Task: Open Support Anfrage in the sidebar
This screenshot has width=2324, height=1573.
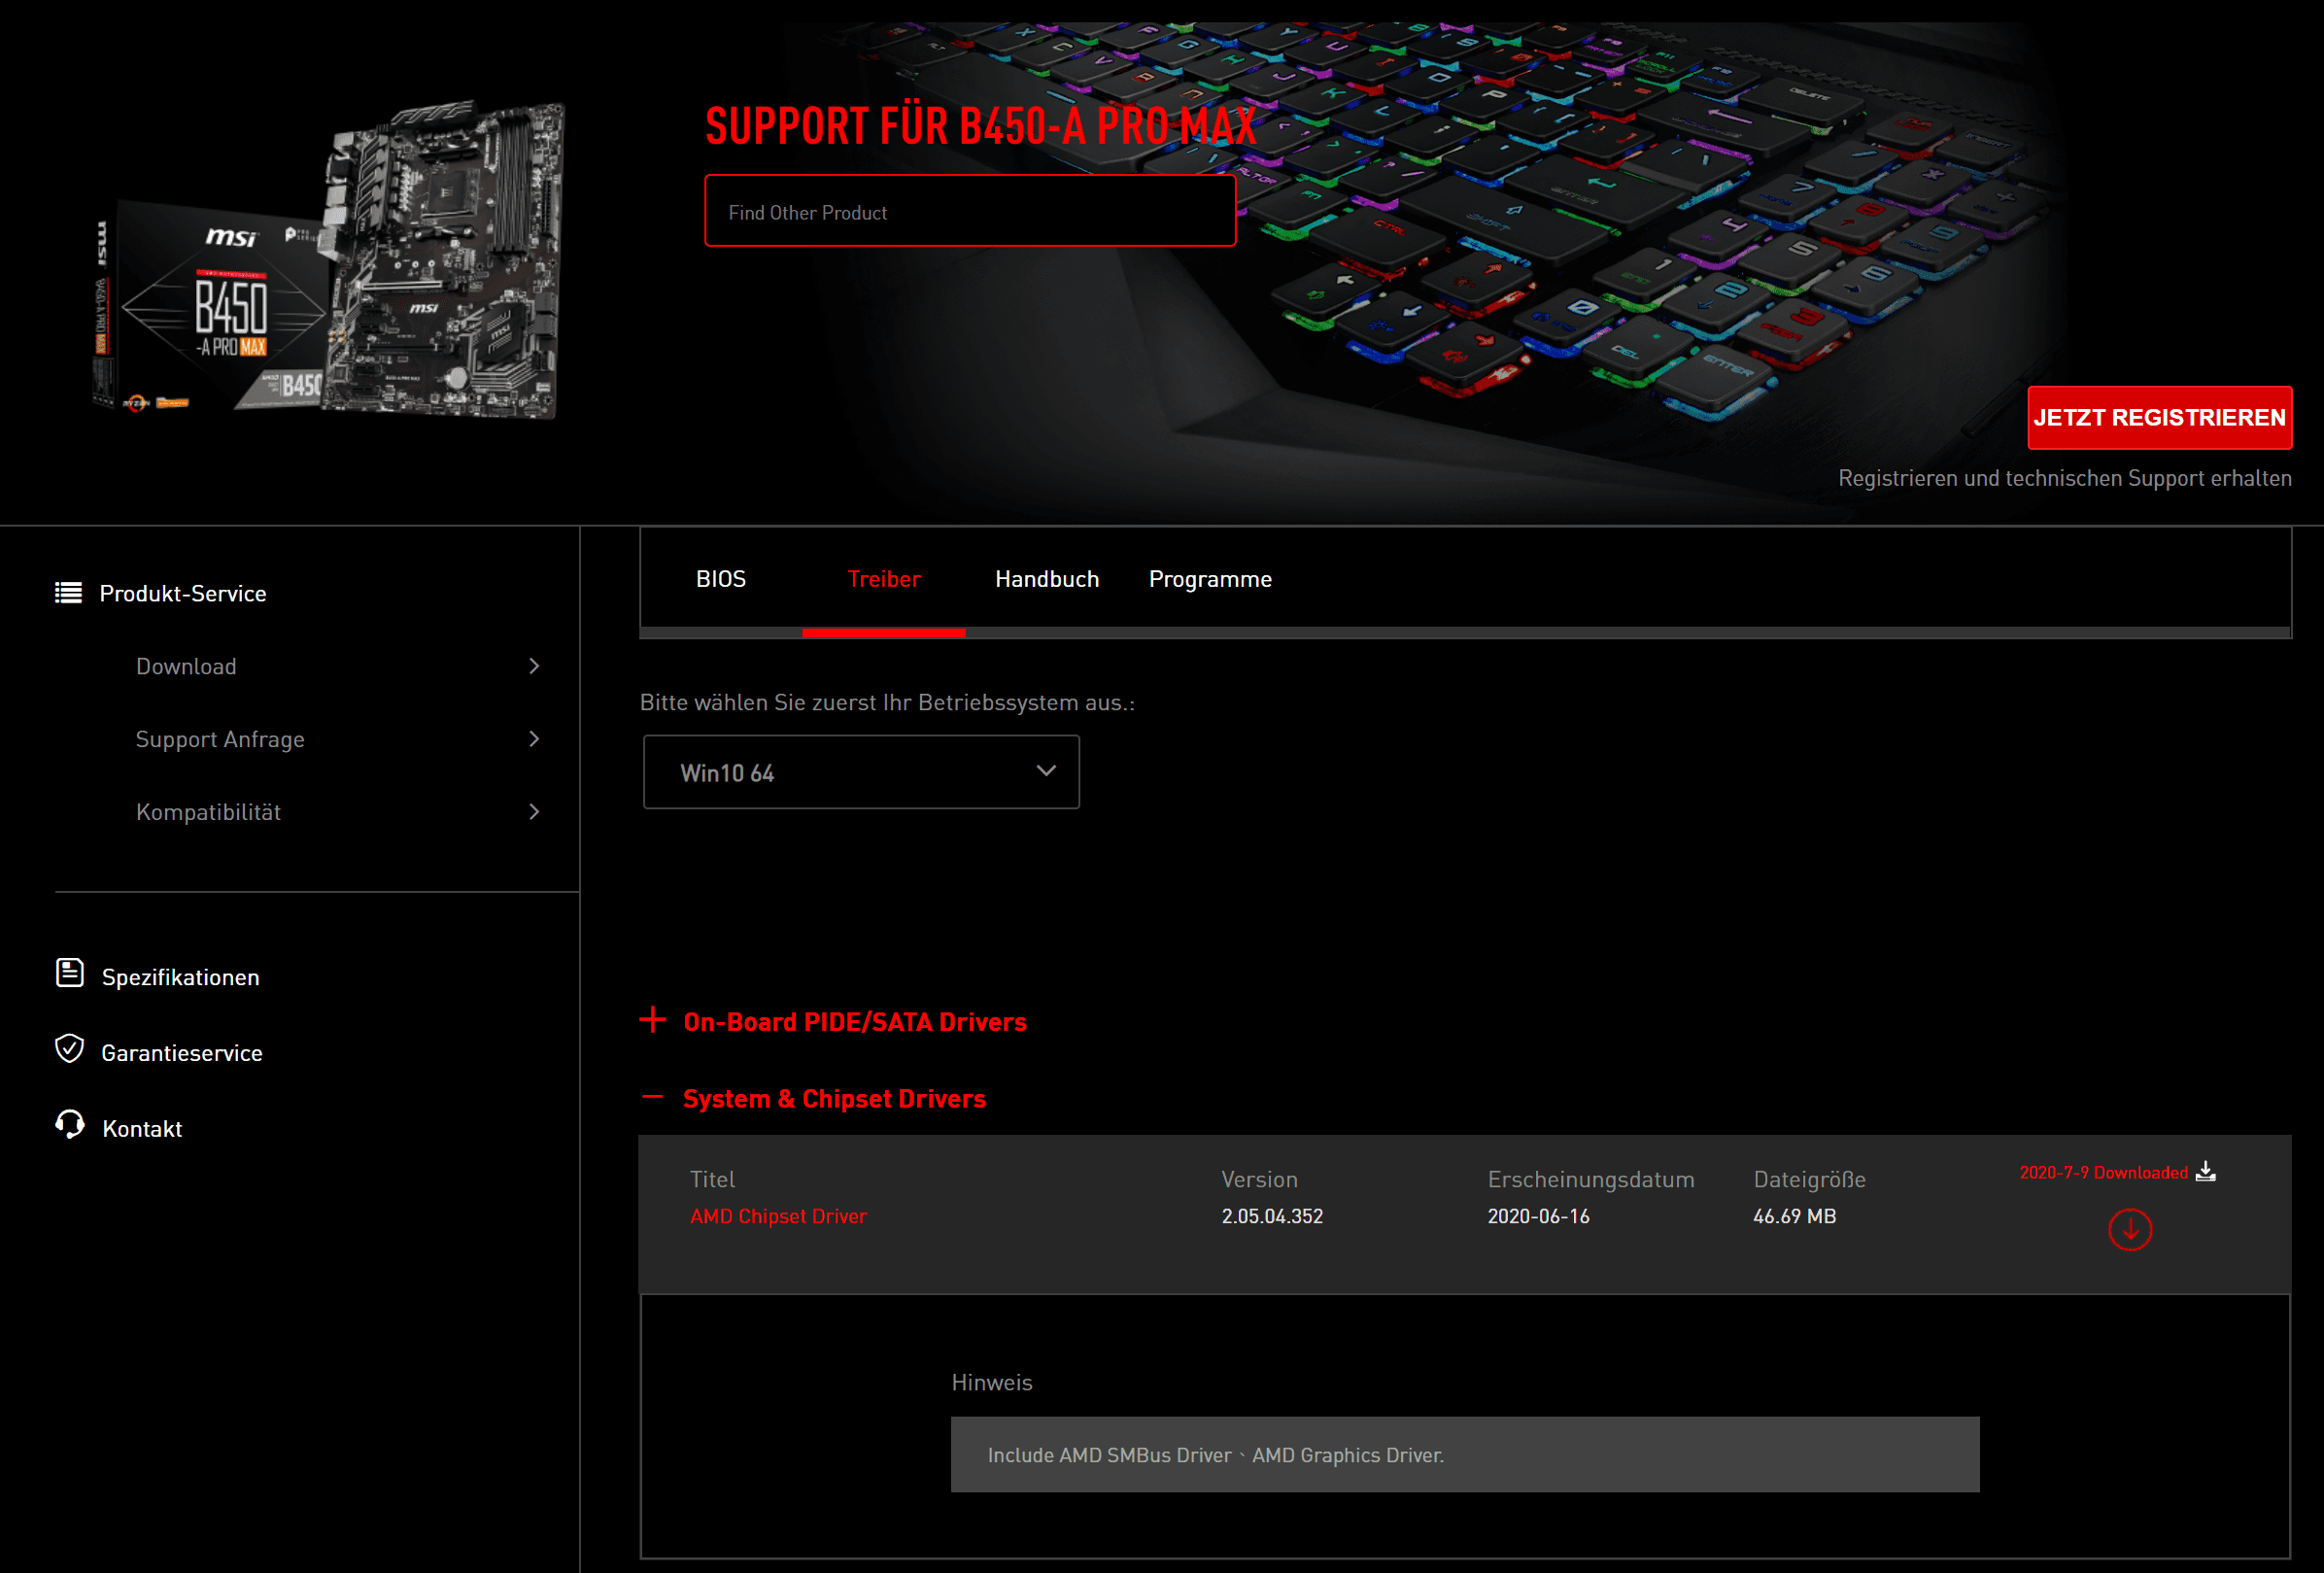Action: pos(220,739)
